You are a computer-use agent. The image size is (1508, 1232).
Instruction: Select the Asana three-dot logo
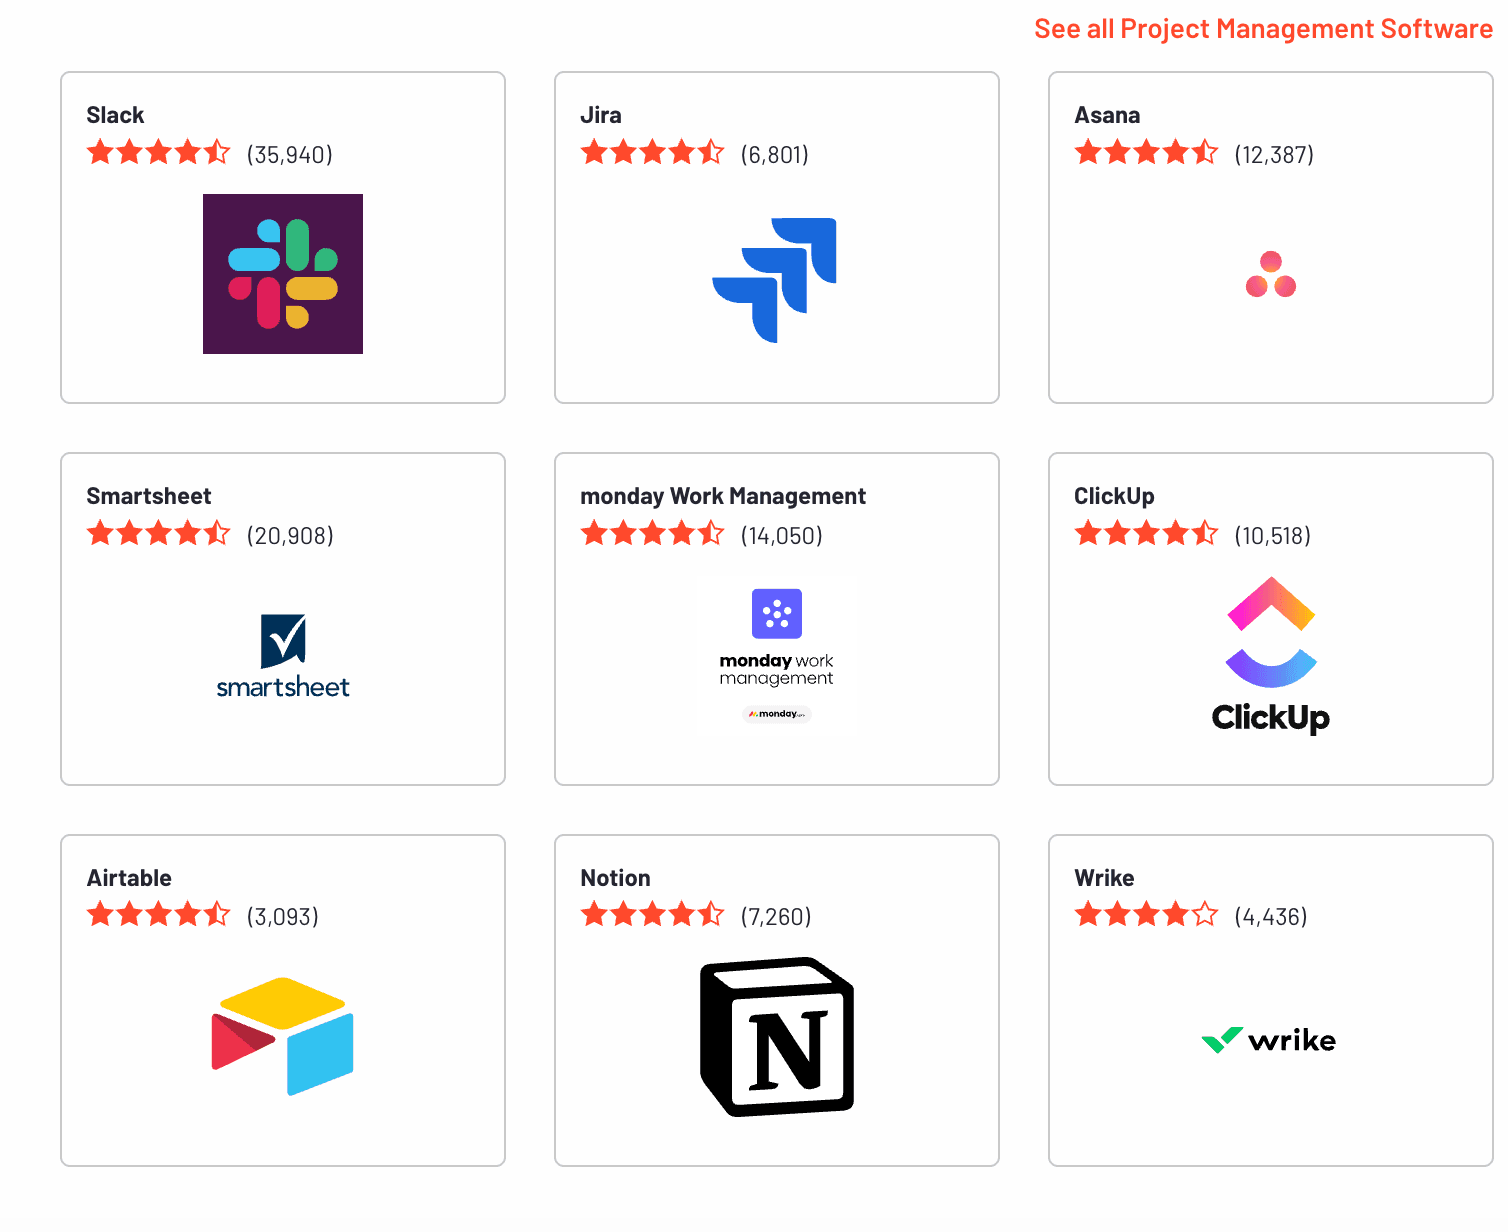[1271, 274]
